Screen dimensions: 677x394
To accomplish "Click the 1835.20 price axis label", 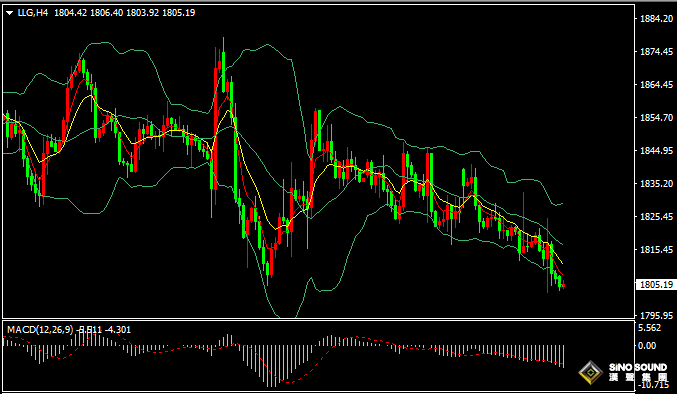I will [657, 184].
